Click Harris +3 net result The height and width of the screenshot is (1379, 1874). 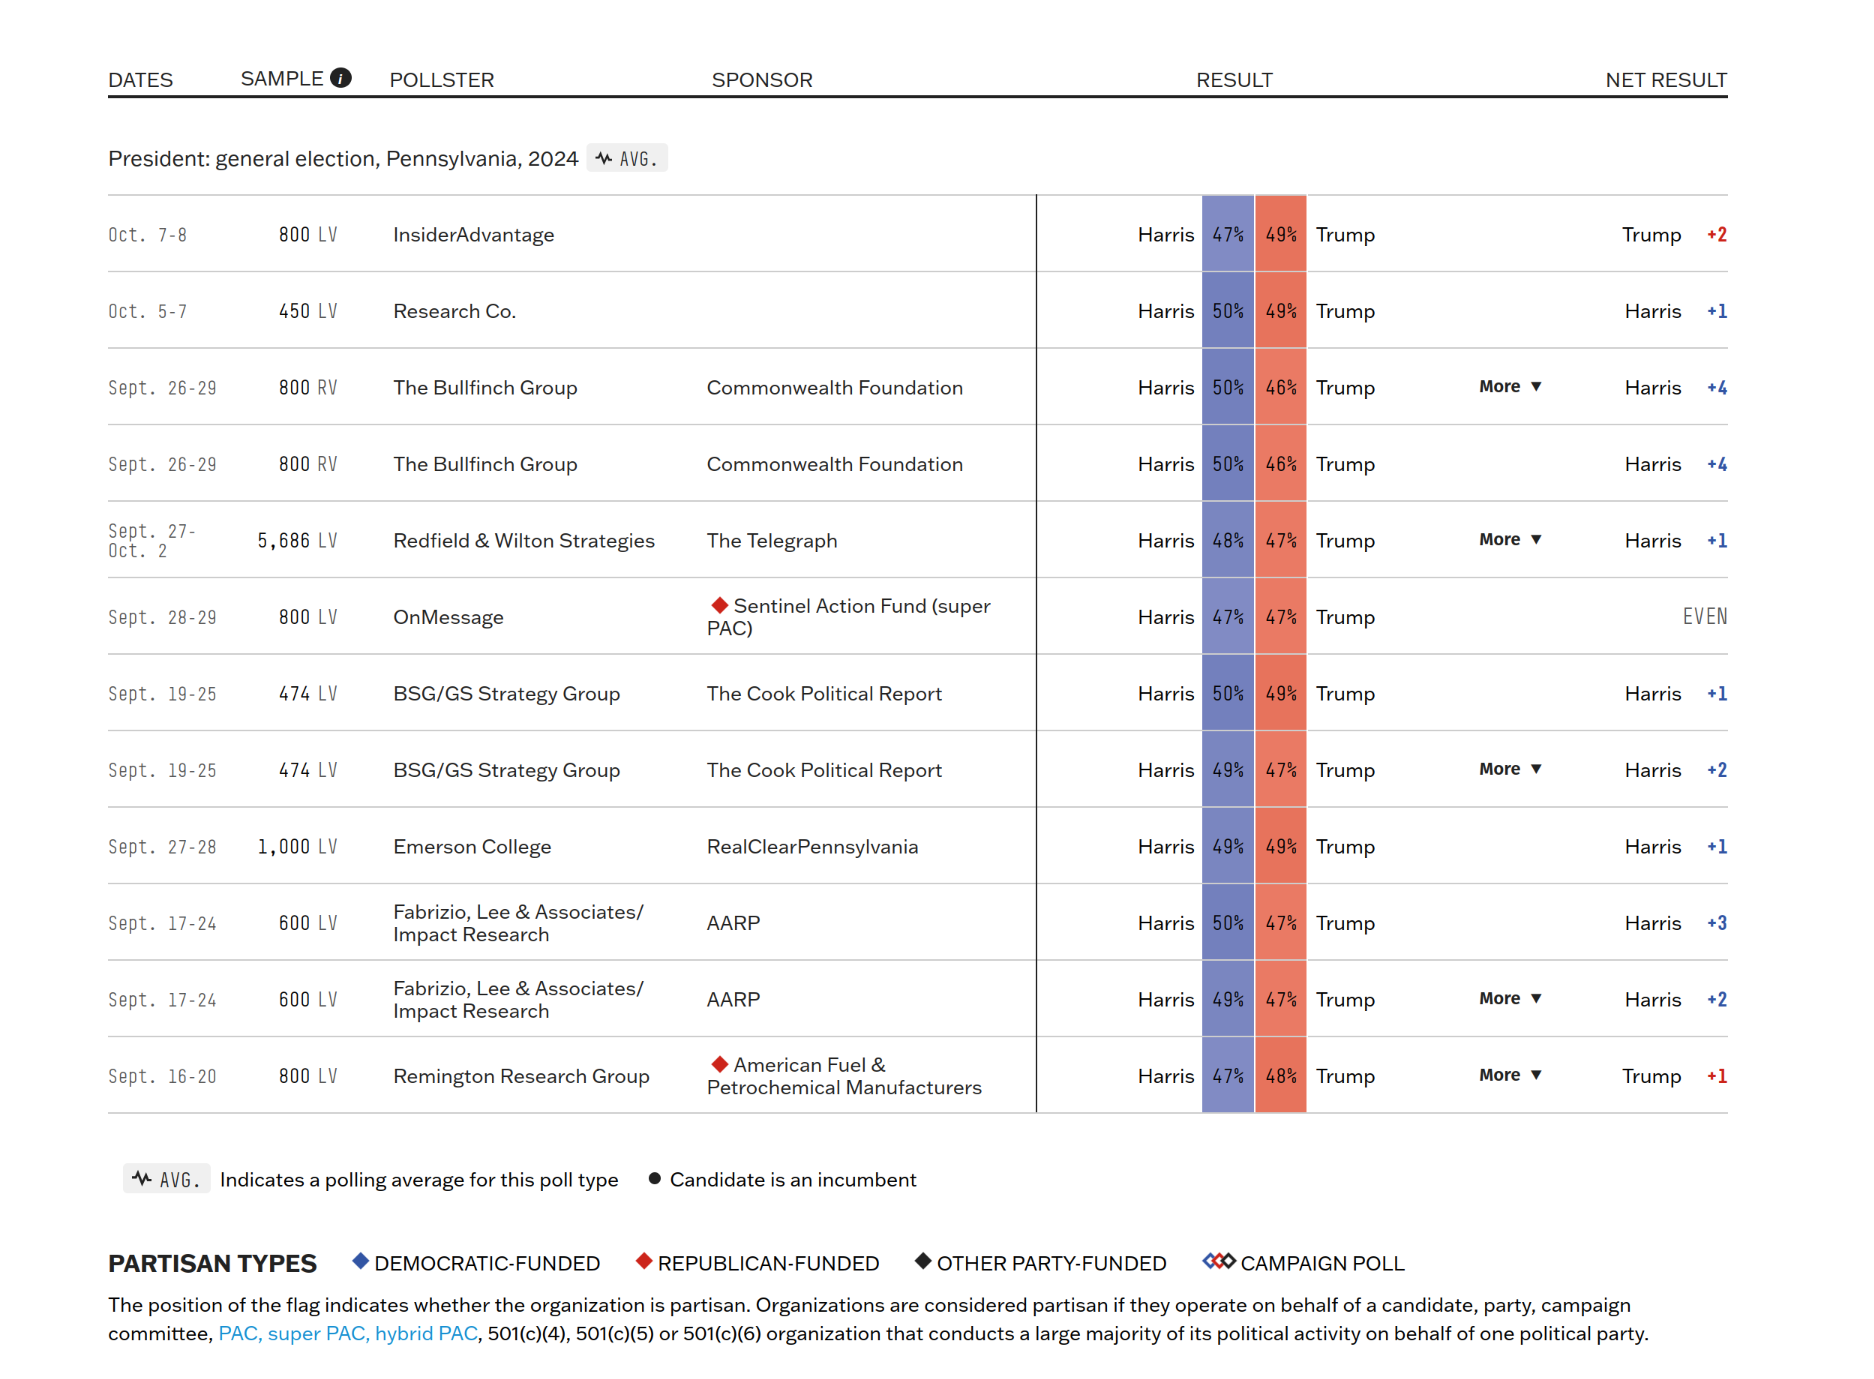(x=1676, y=923)
